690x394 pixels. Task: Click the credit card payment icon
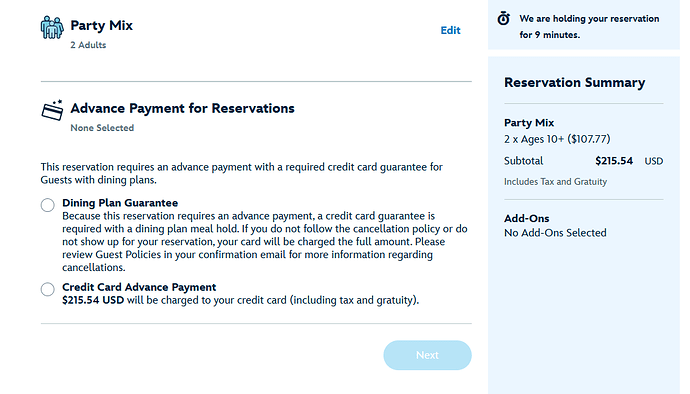coord(52,110)
